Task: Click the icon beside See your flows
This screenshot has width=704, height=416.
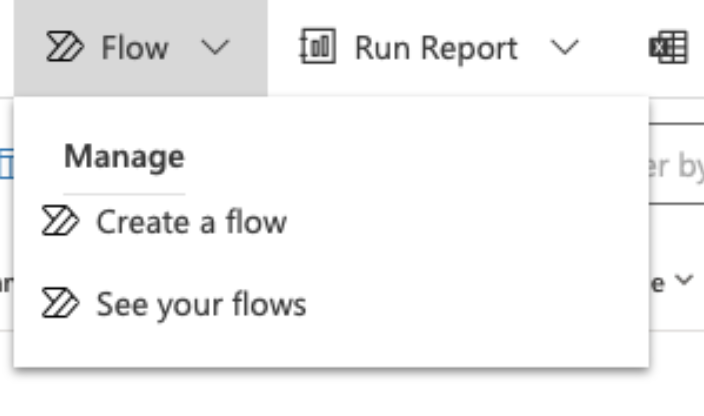Action: (60, 304)
